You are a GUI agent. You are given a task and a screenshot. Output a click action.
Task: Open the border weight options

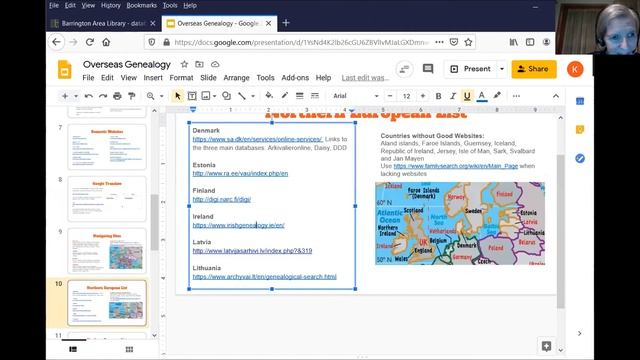coord(300,96)
